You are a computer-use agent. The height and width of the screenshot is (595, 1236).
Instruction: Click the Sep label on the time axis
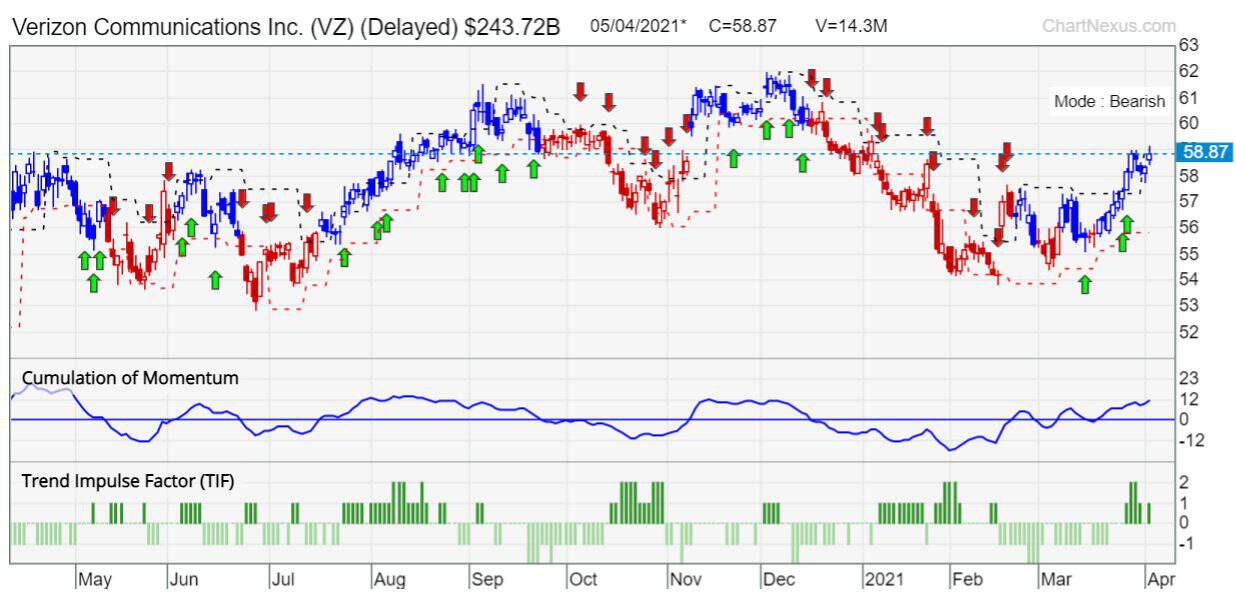click(x=487, y=579)
